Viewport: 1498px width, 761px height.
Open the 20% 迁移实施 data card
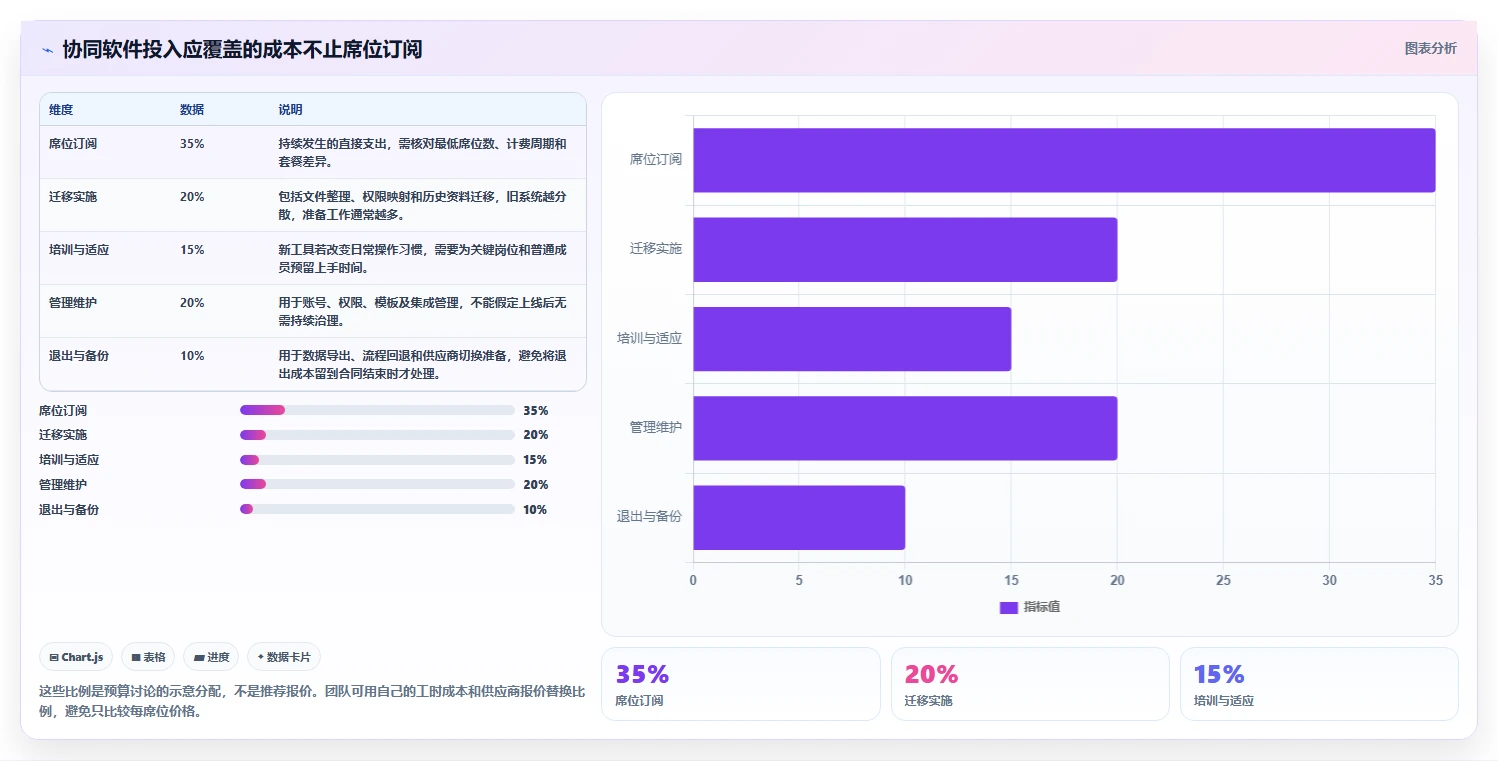click(1030, 684)
